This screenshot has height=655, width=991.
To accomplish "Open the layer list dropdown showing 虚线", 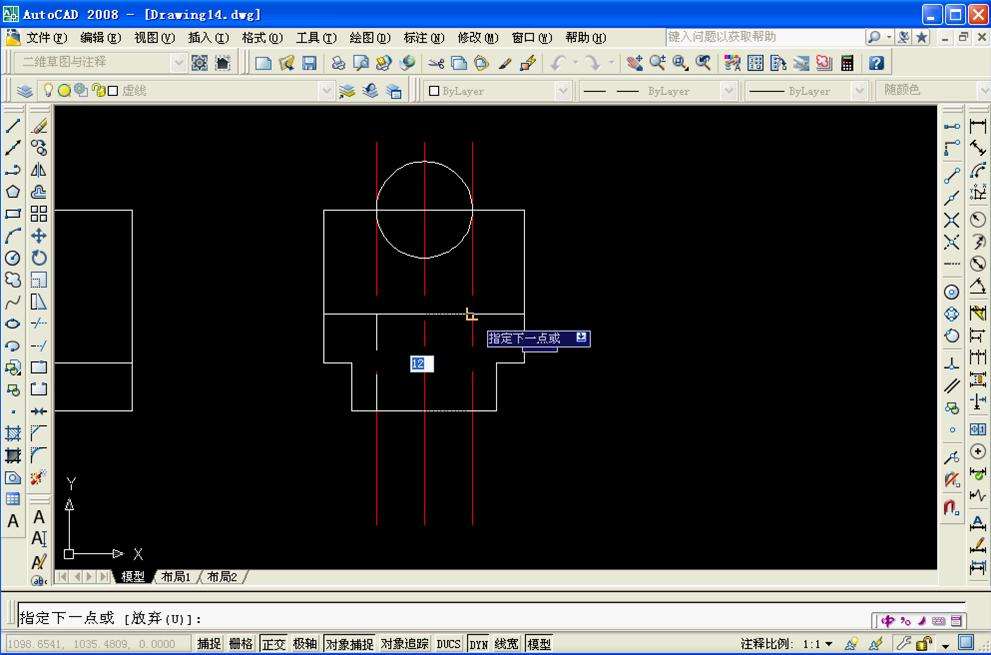I will tap(326, 91).
